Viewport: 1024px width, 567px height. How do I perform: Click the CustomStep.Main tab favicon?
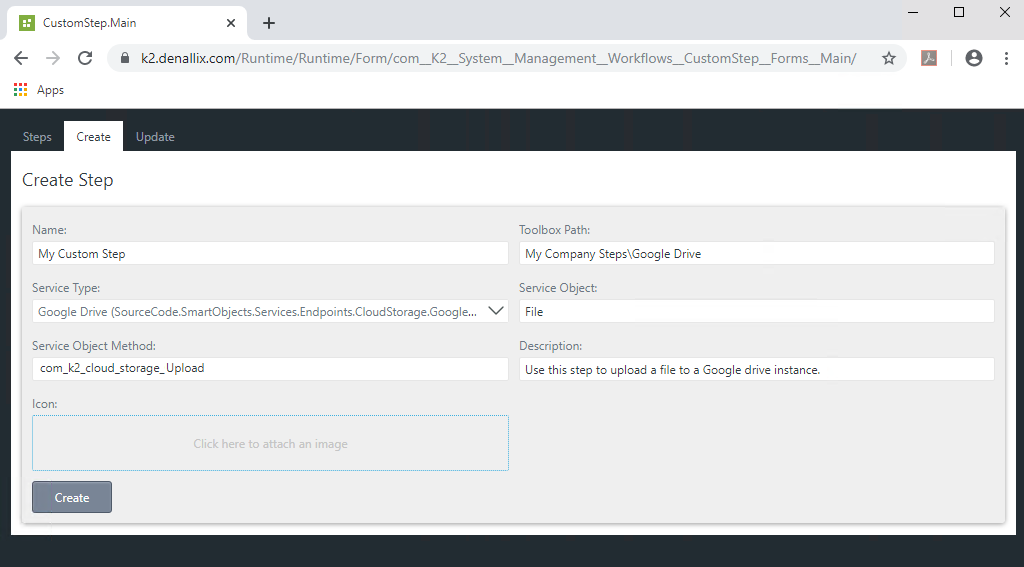pos(27,23)
